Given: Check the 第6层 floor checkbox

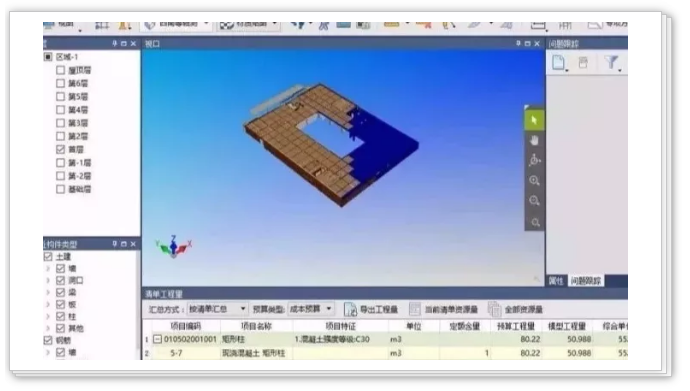Looking at the screenshot, I should click(x=60, y=84).
